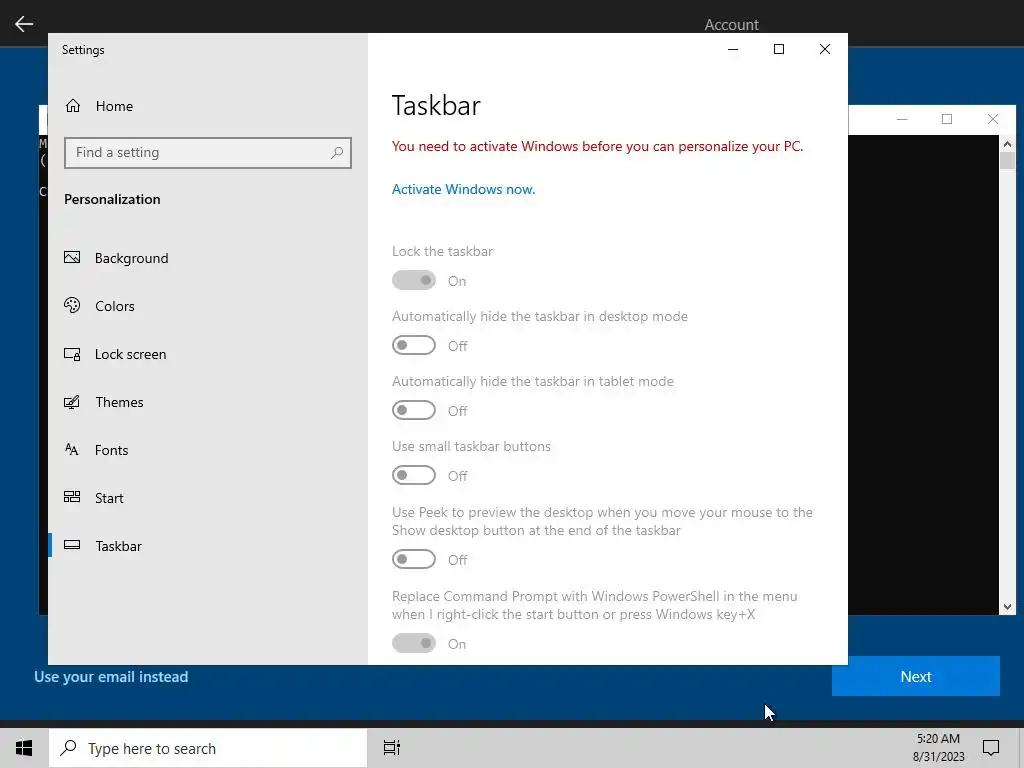Go to Themes settings page
The width and height of the screenshot is (1024, 768).
coord(208,402)
